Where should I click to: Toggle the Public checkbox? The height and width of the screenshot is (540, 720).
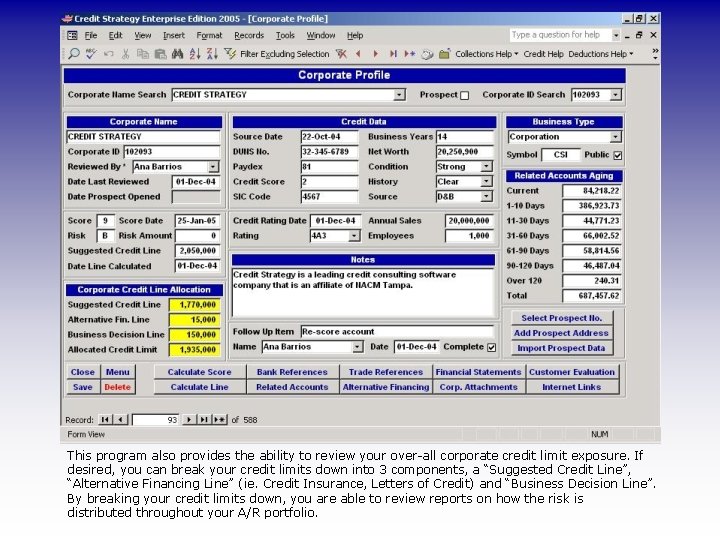(x=618, y=155)
